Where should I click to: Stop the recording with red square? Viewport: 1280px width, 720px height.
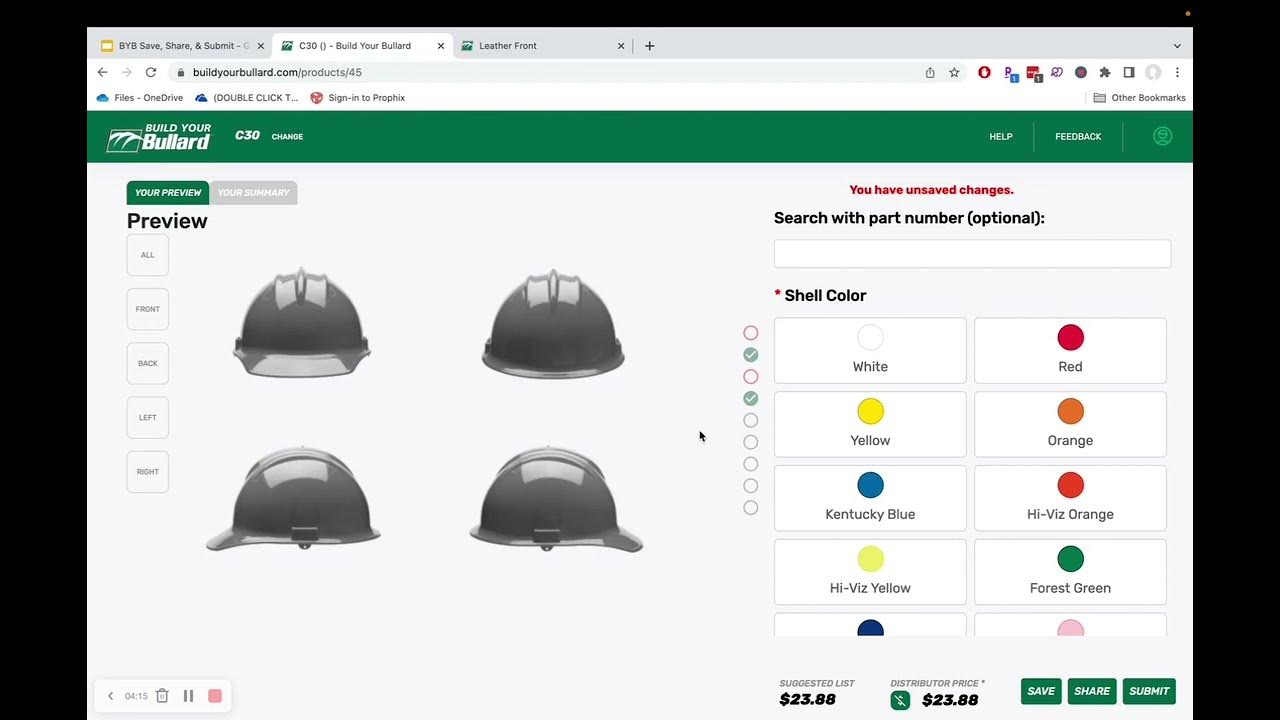pos(215,696)
